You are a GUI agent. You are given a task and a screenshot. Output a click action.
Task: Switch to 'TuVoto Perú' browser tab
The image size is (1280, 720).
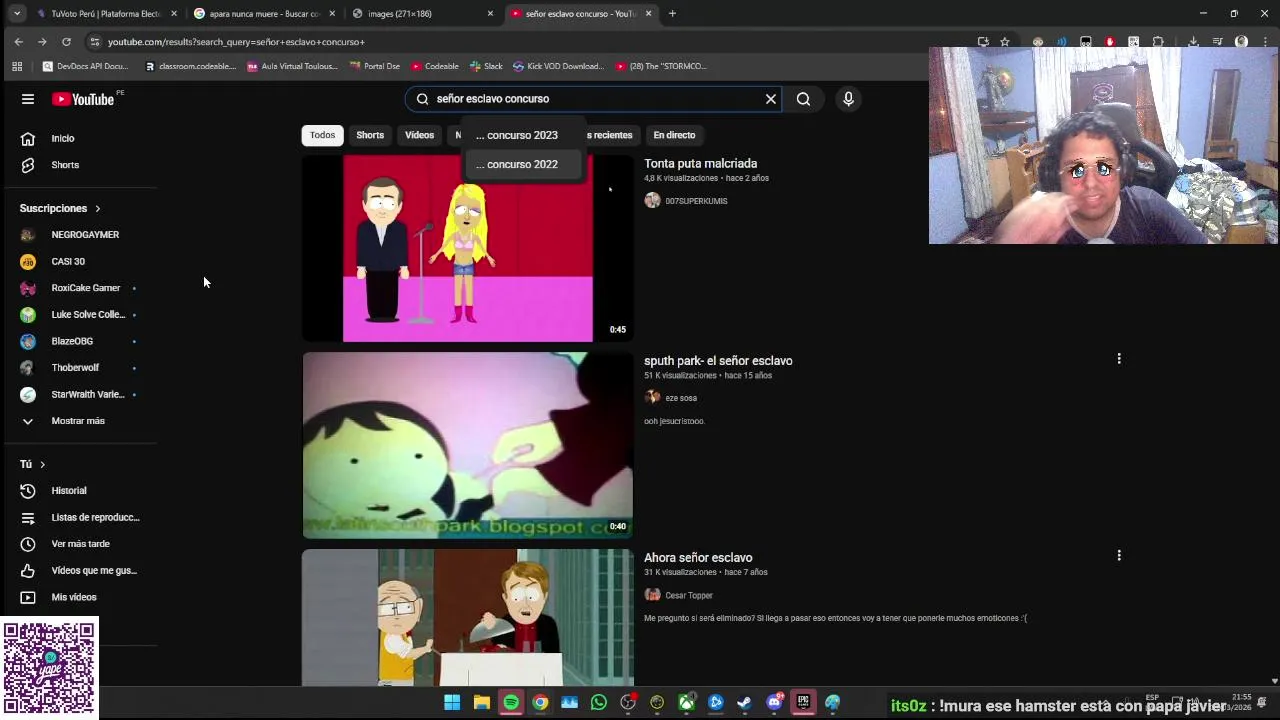[105, 14]
